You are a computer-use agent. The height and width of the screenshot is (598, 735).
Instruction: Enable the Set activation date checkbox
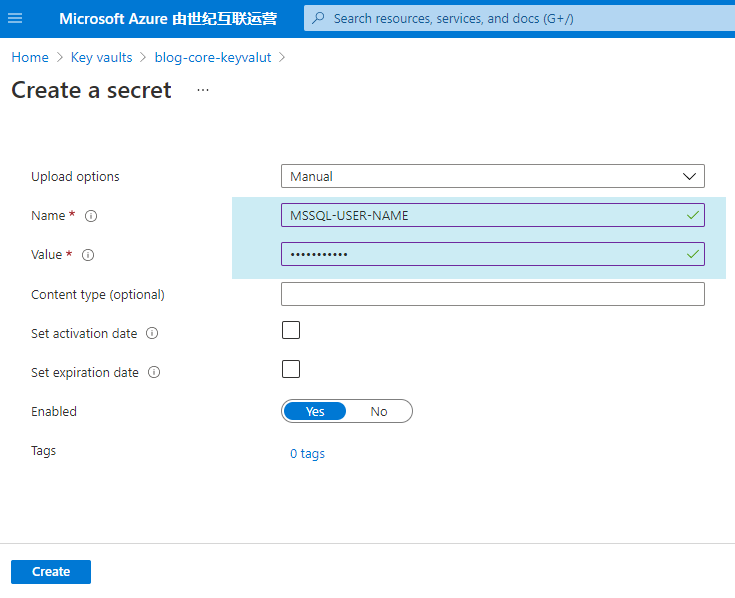point(291,330)
